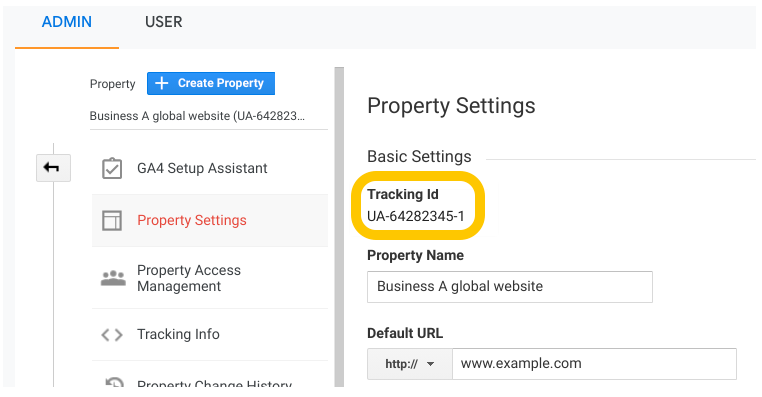Click the Property Access Management people icon
This screenshot has width=762, height=397.
pos(113,278)
